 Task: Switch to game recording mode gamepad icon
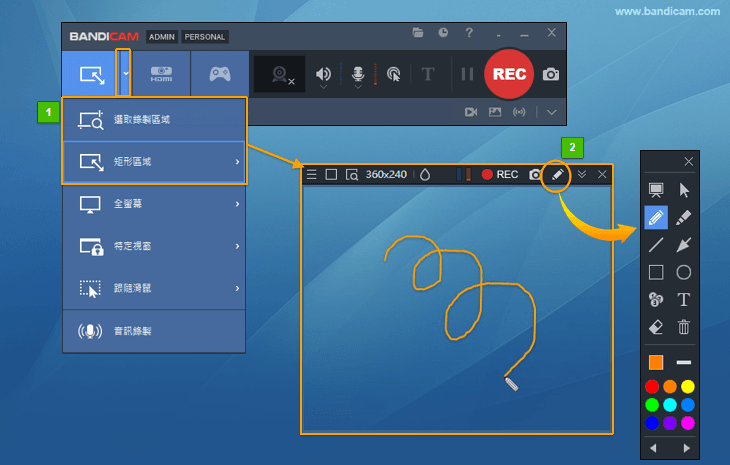[x=219, y=73]
